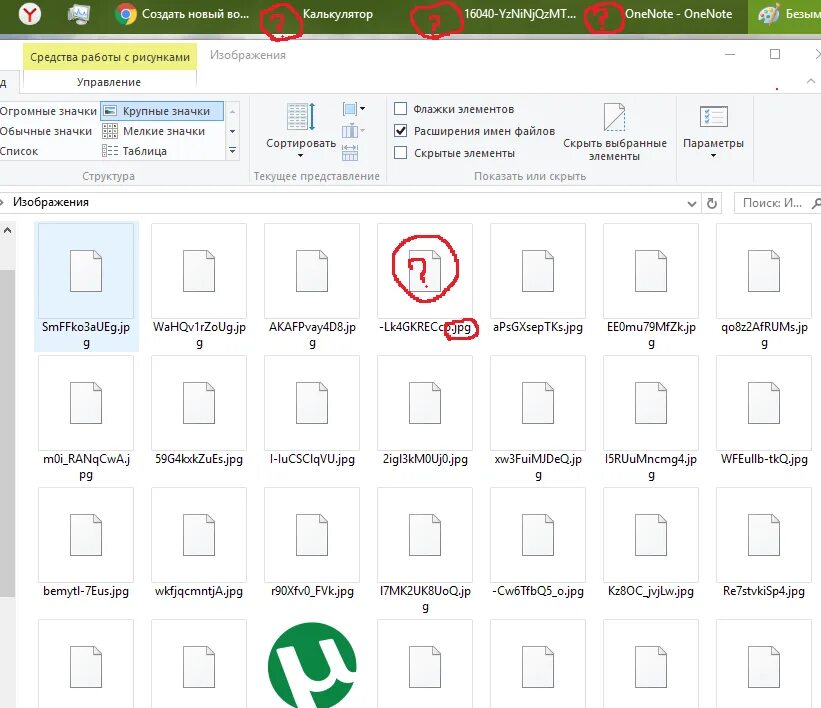Uncheck Расширения имен файлов
The image size is (821, 708).
401,130
